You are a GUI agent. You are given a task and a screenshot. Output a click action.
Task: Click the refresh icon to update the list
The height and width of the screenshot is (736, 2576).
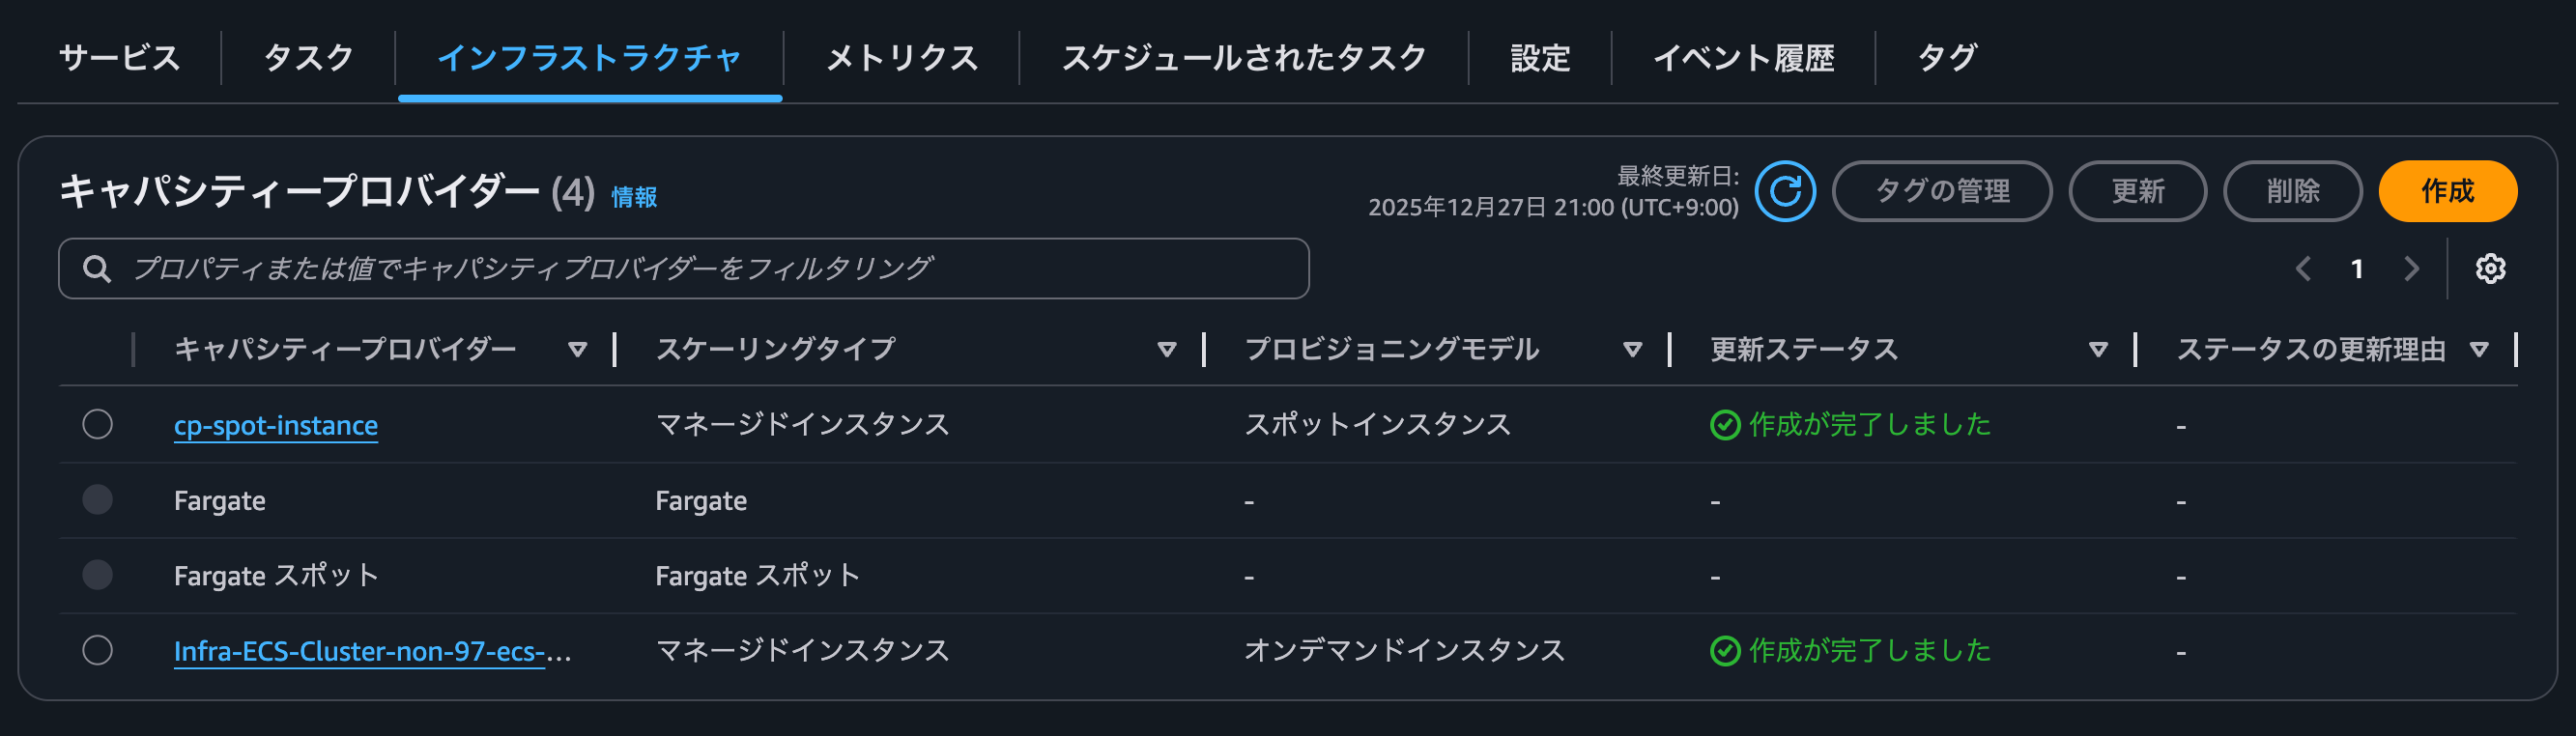click(1786, 191)
